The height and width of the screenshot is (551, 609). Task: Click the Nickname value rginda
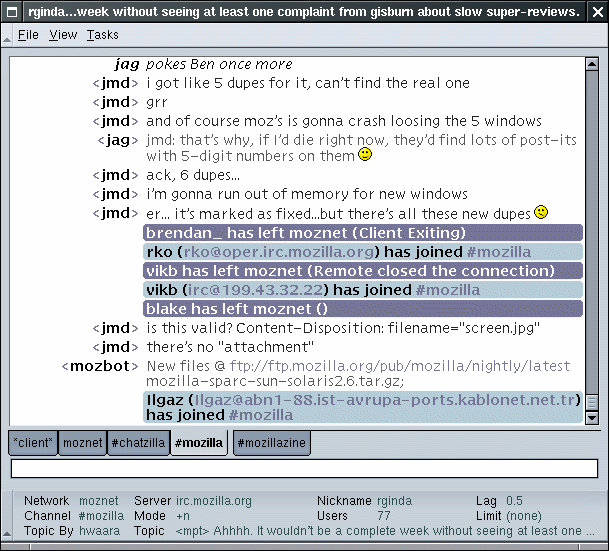pos(394,501)
